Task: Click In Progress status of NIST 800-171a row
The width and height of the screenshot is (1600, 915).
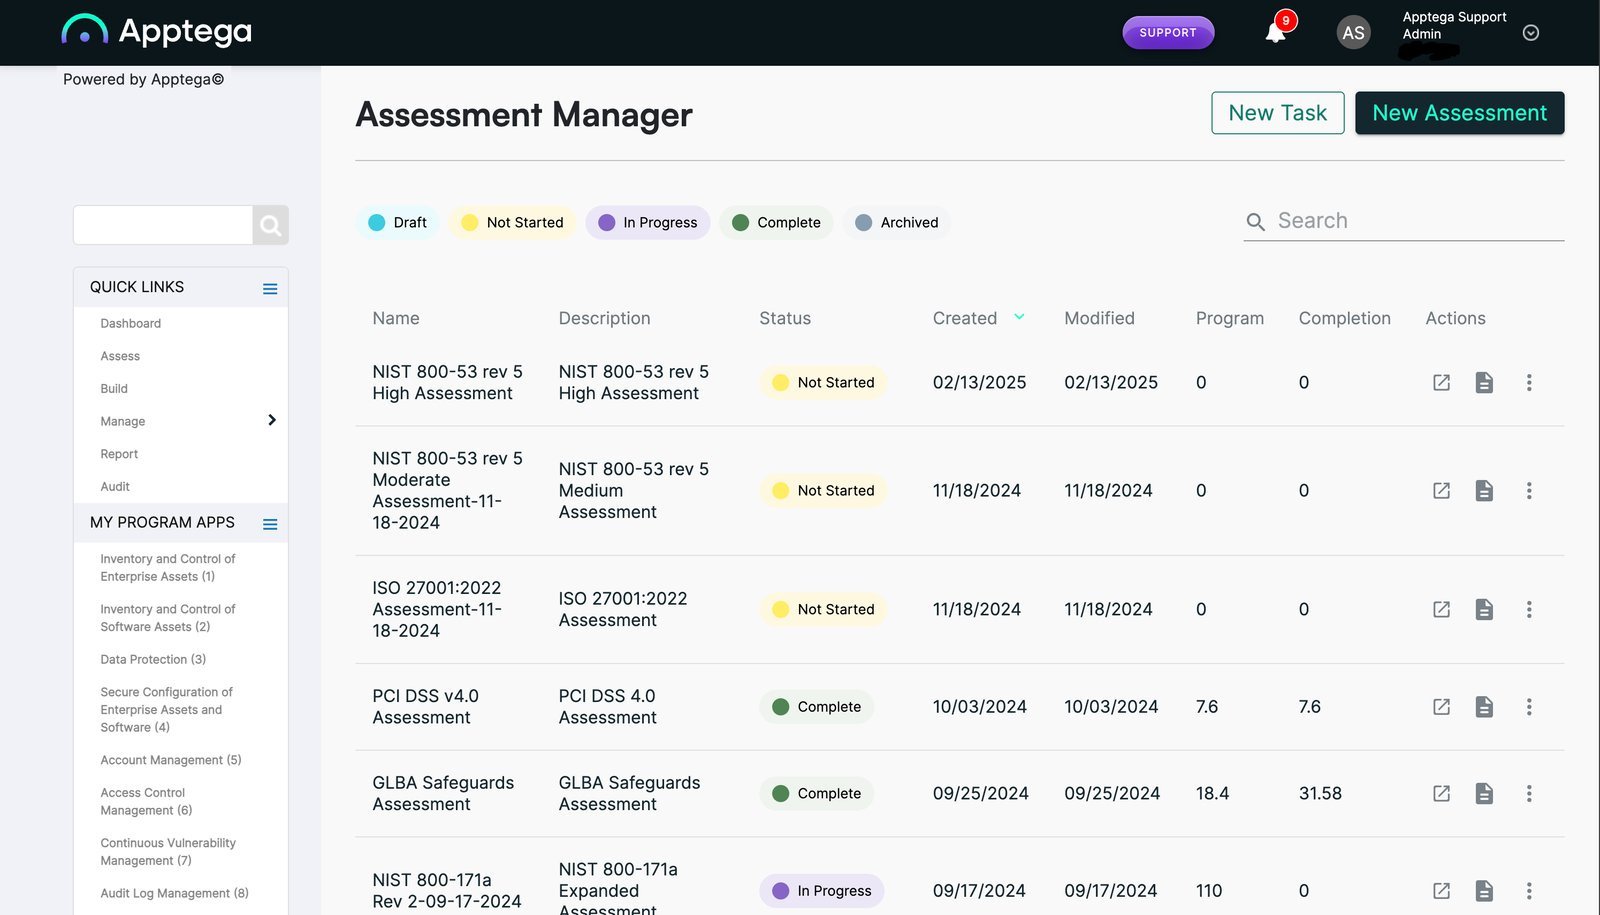Action: 821,890
